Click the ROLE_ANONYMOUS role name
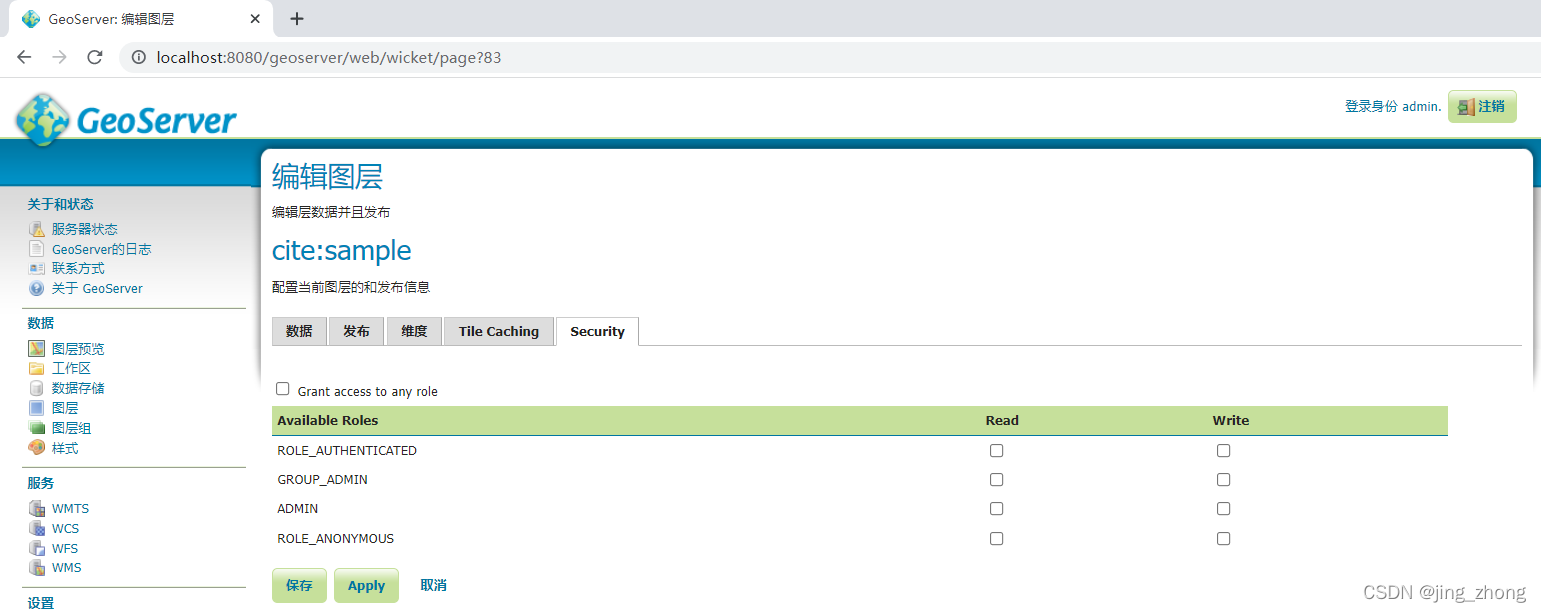 tap(336, 538)
